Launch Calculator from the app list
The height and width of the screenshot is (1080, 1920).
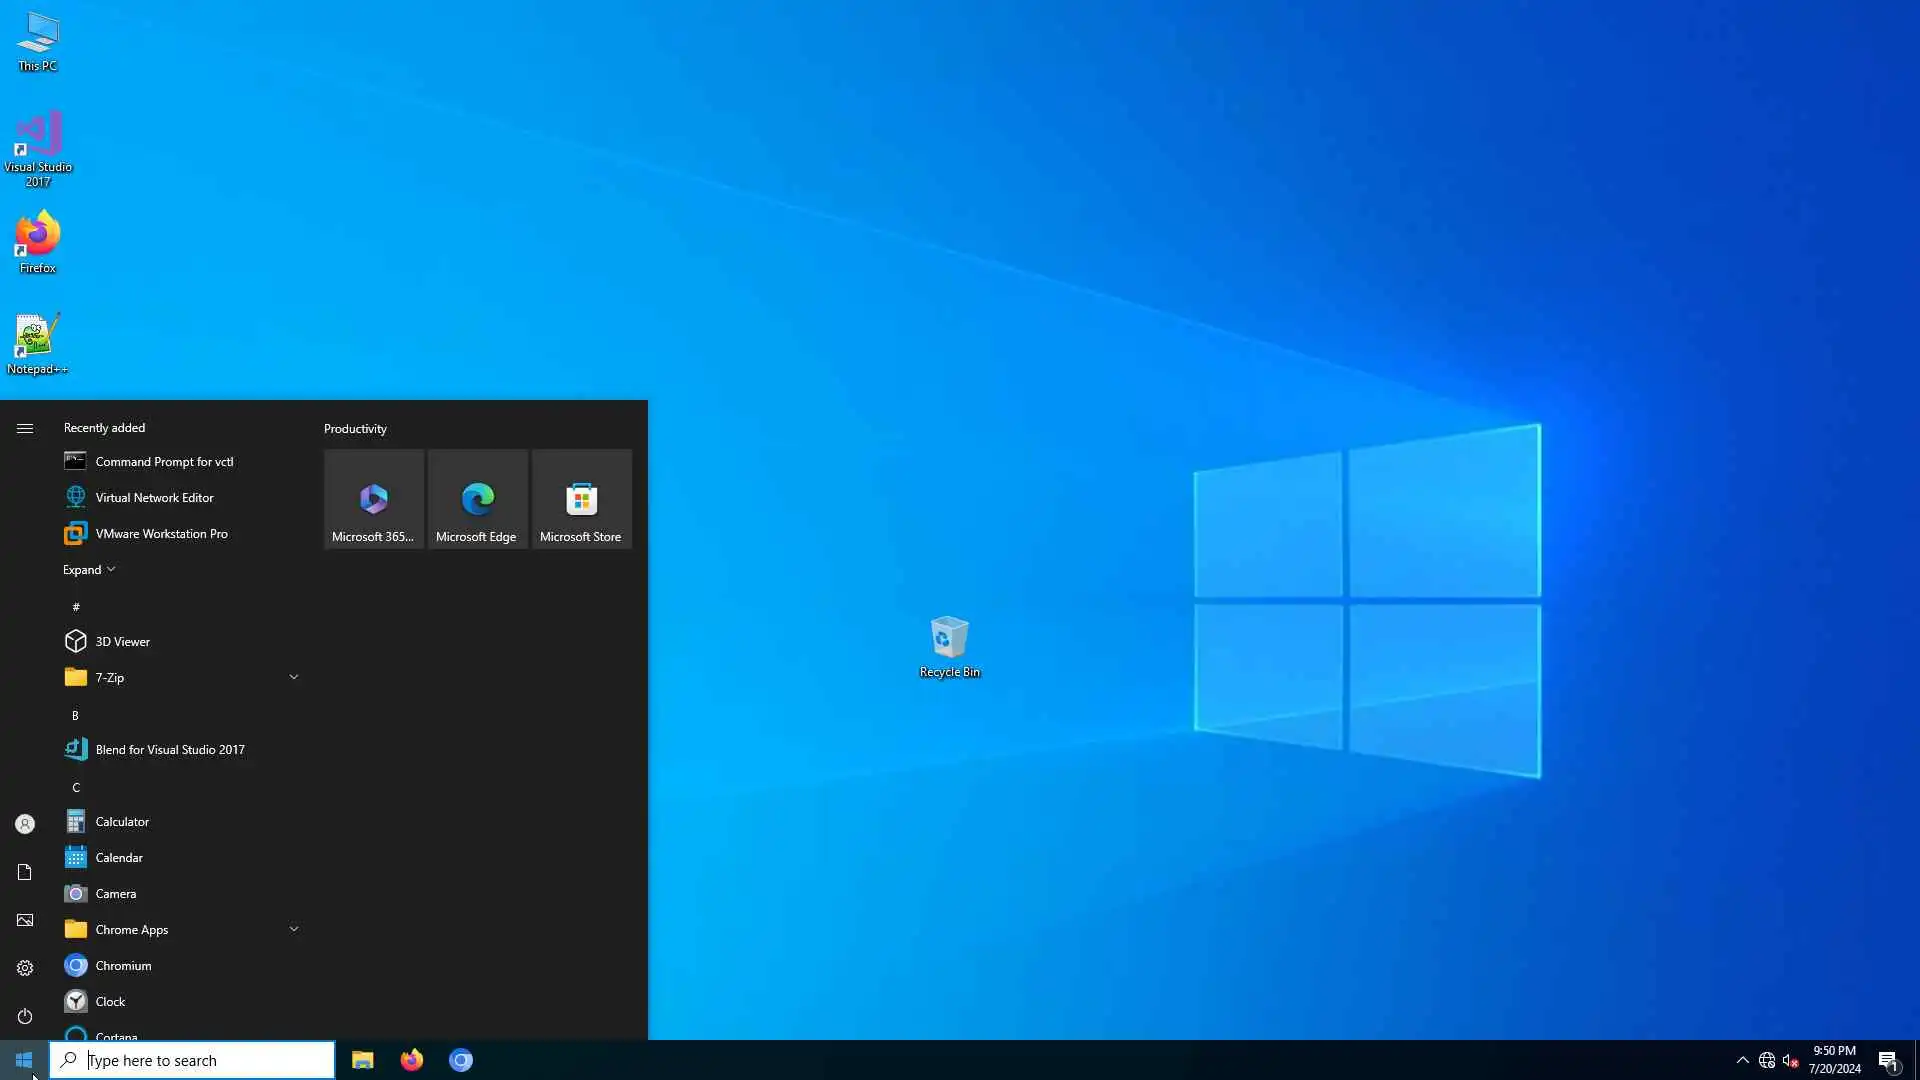pyautogui.click(x=122, y=822)
